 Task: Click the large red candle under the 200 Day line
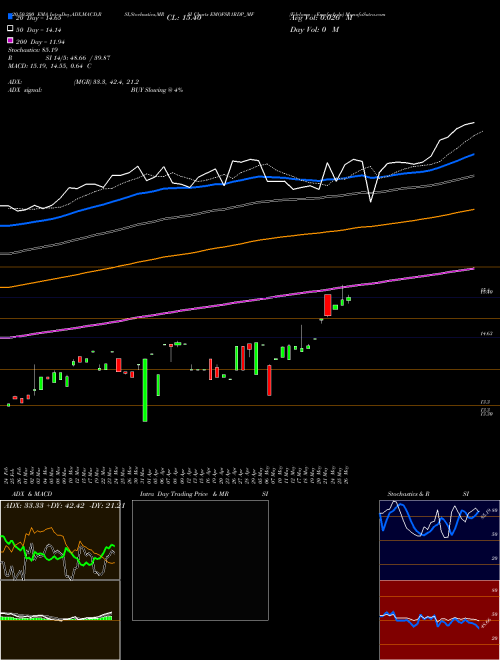point(327,305)
